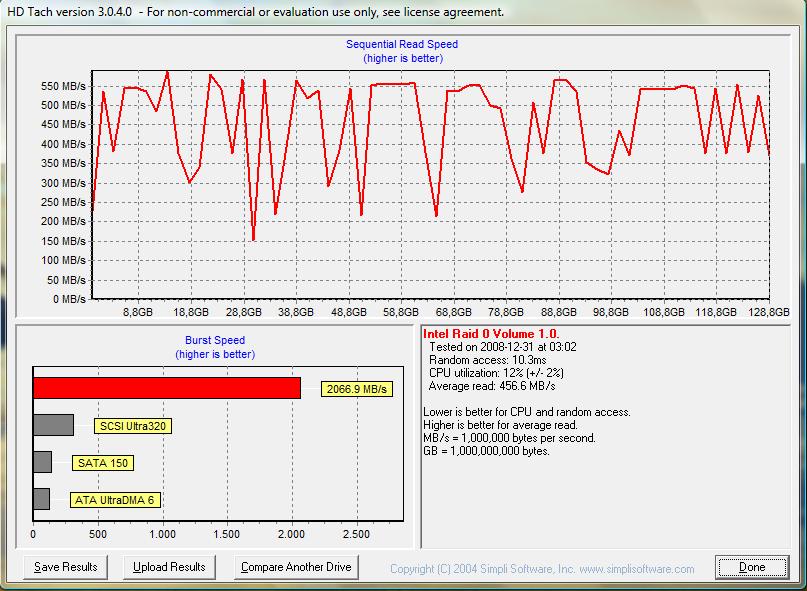807x591 pixels.
Task: Click the Sequential Read Speed title
Action: click(x=402, y=44)
